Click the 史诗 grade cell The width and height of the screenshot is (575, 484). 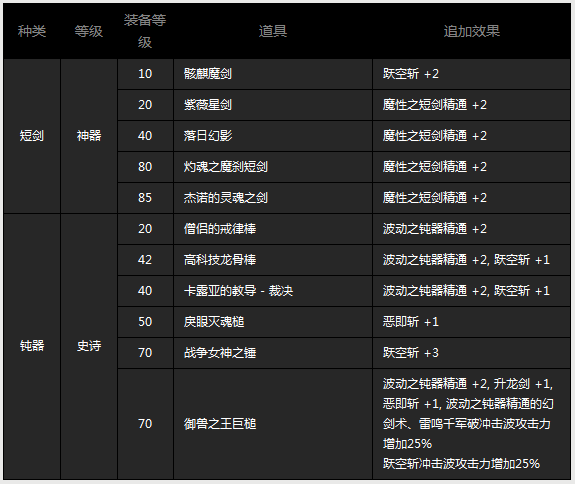click(x=89, y=346)
